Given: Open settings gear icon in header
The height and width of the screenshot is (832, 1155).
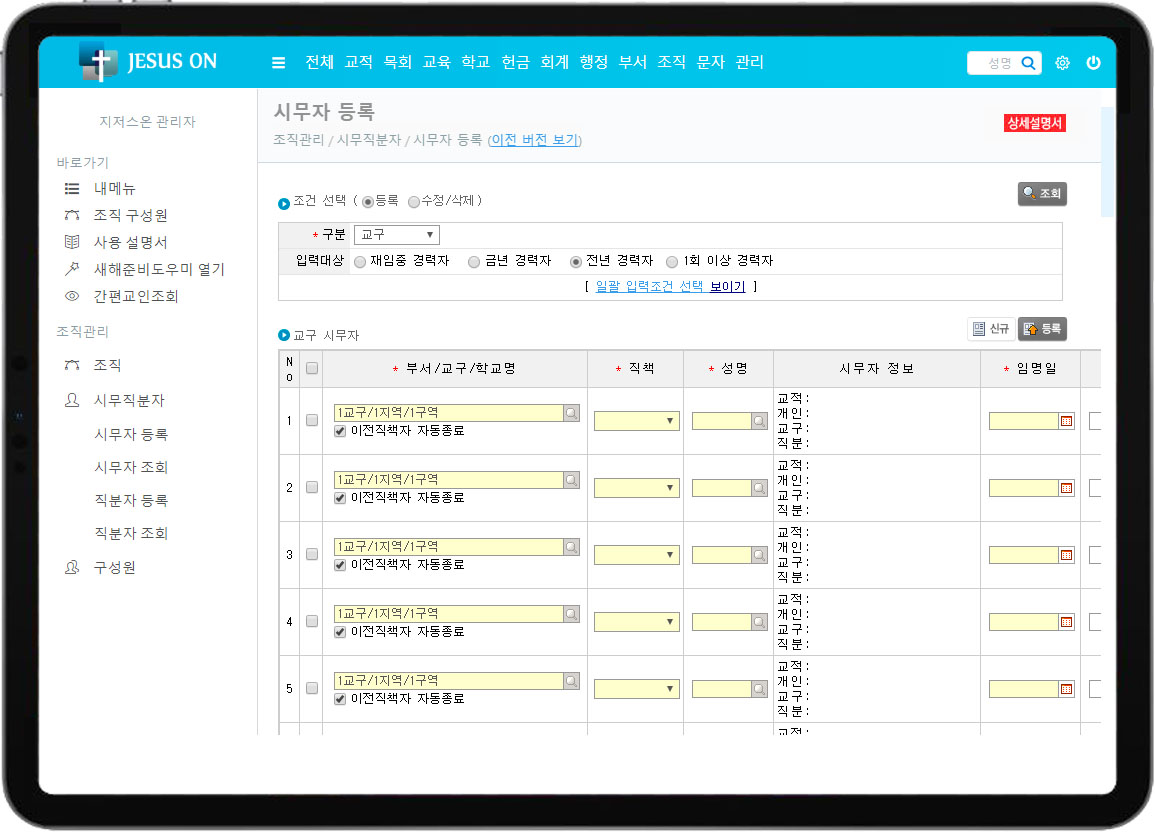Looking at the screenshot, I should pos(1062,63).
